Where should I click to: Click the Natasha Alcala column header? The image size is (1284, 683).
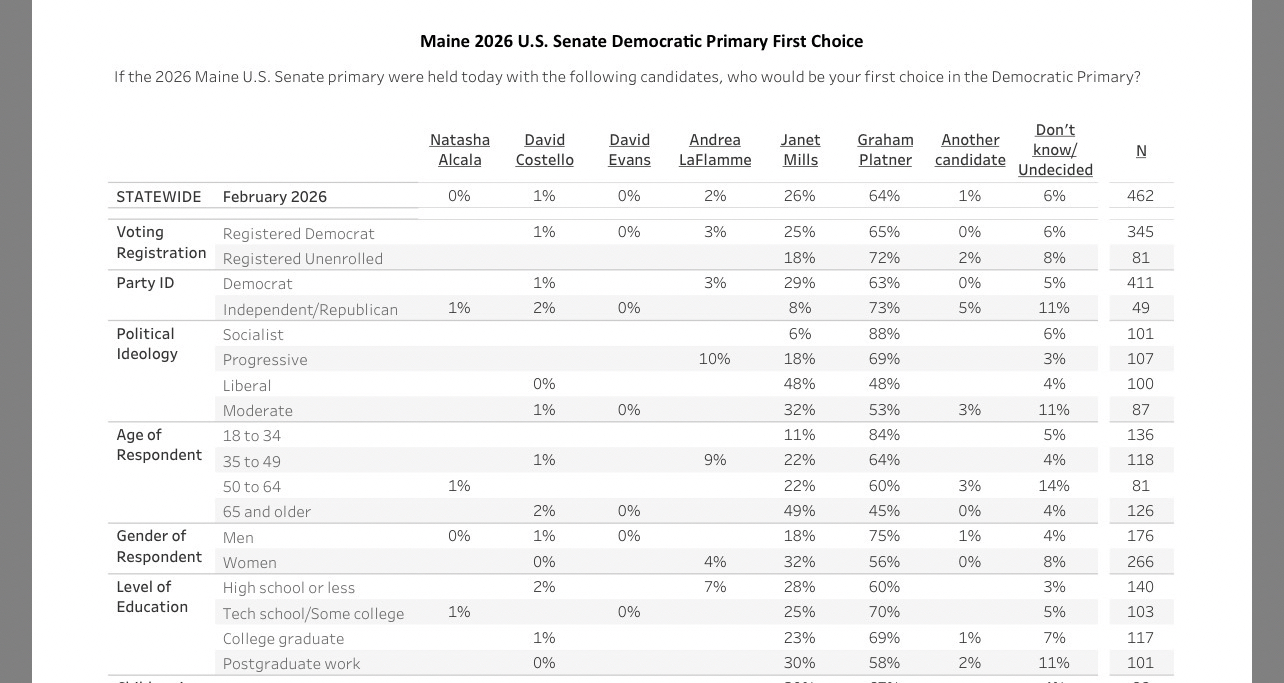[x=459, y=150]
